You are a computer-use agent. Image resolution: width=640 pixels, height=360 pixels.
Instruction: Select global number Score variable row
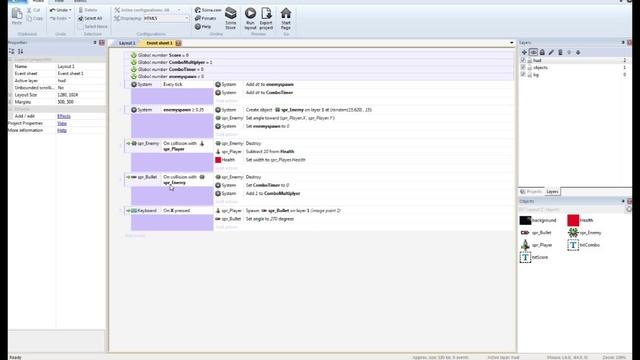click(x=319, y=55)
